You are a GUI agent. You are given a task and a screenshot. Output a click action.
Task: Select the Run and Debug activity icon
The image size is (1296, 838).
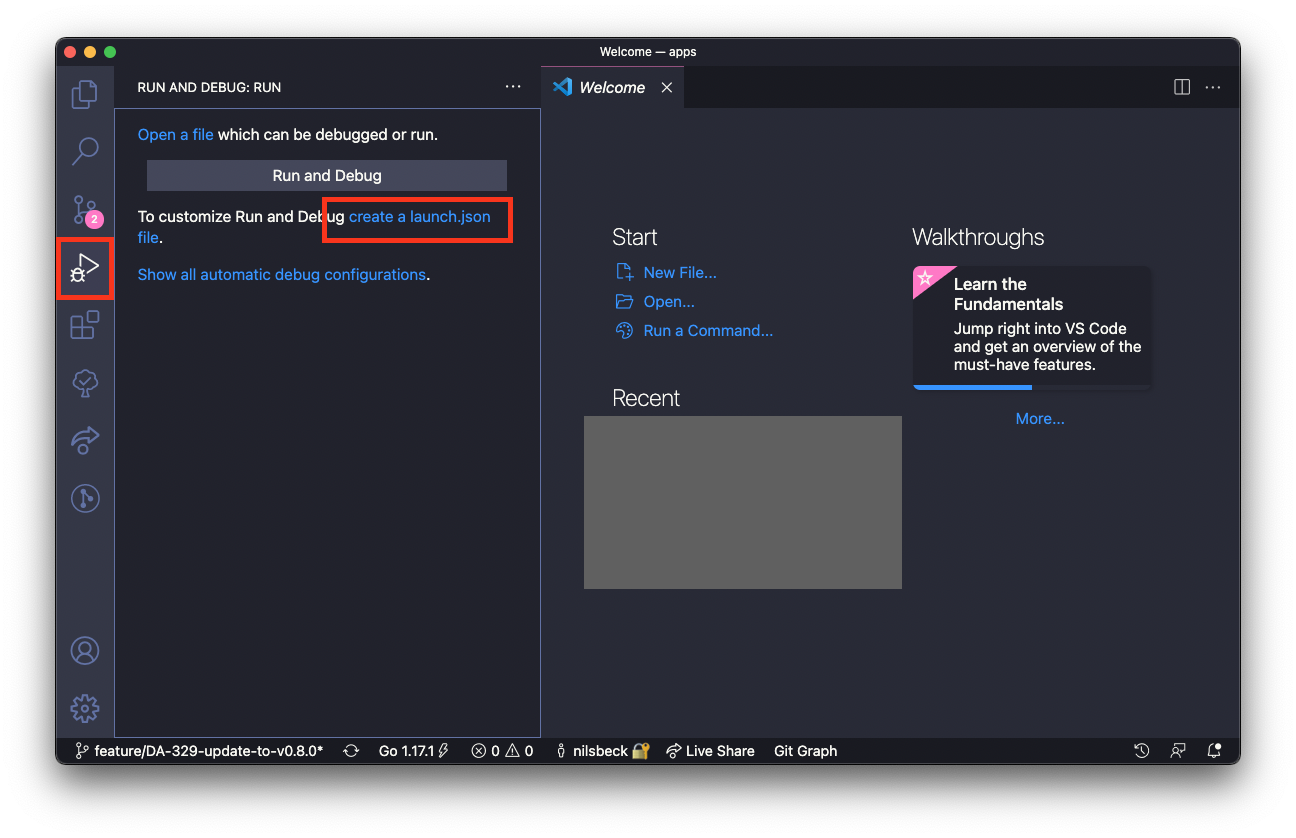pyautogui.click(x=85, y=268)
